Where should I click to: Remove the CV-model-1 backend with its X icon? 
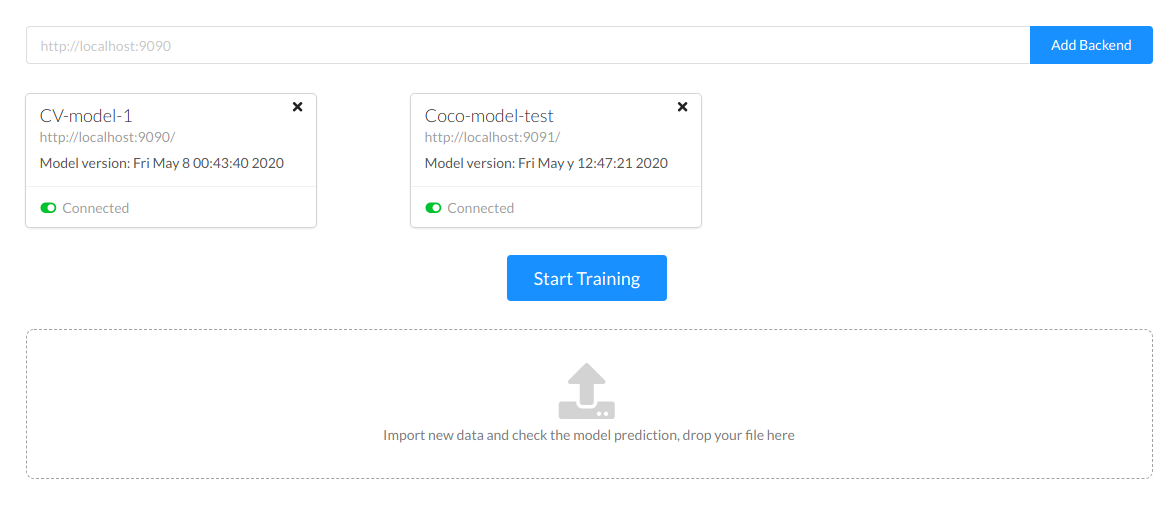coord(297,107)
